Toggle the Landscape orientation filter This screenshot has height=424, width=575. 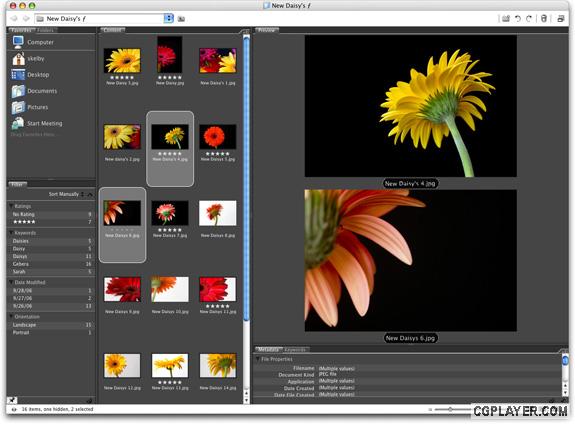(51, 325)
